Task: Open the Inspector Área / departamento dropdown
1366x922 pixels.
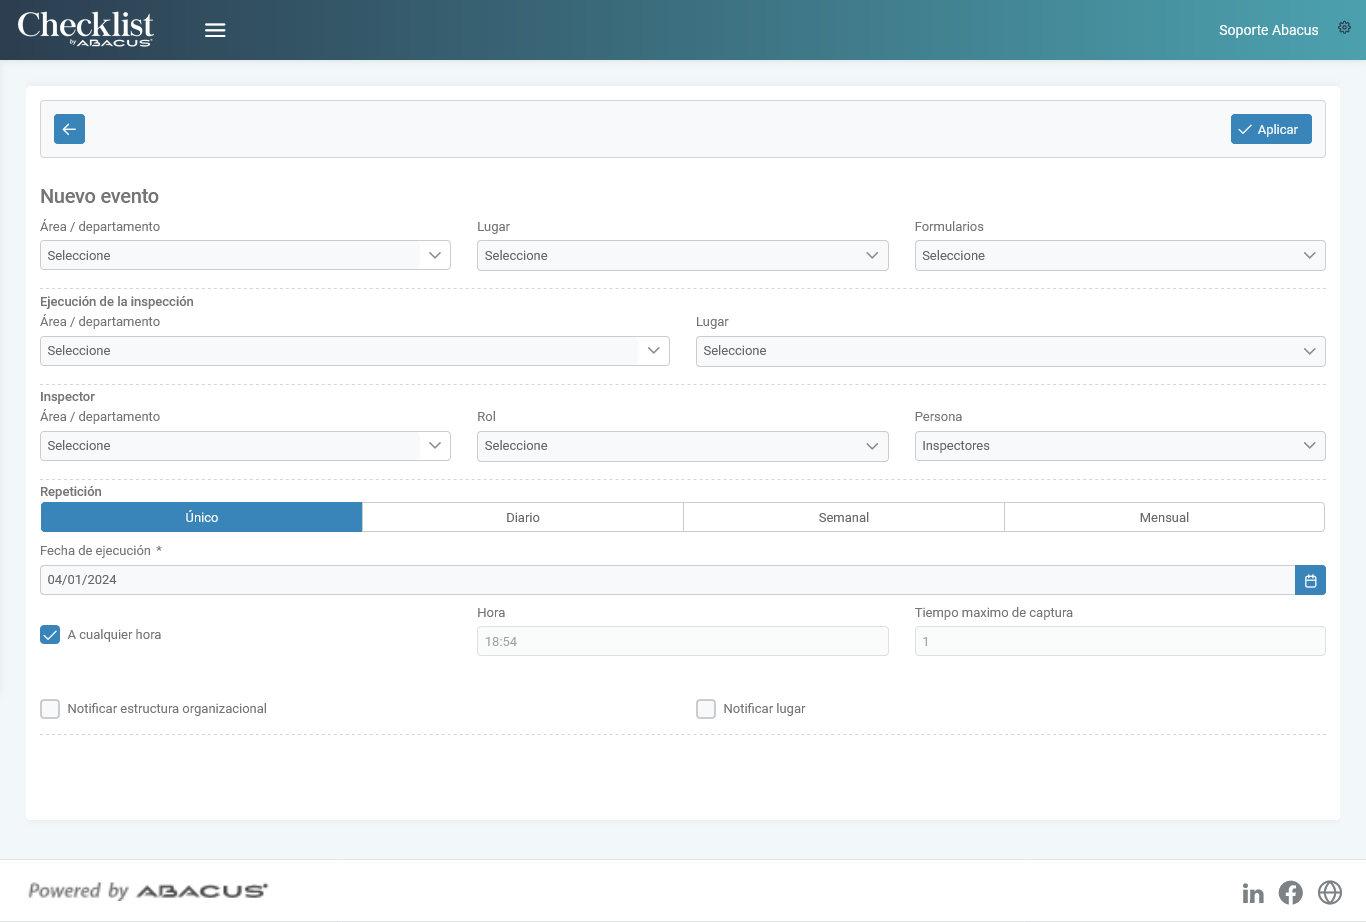Action: pyautogui.click(x=245, y=446)
